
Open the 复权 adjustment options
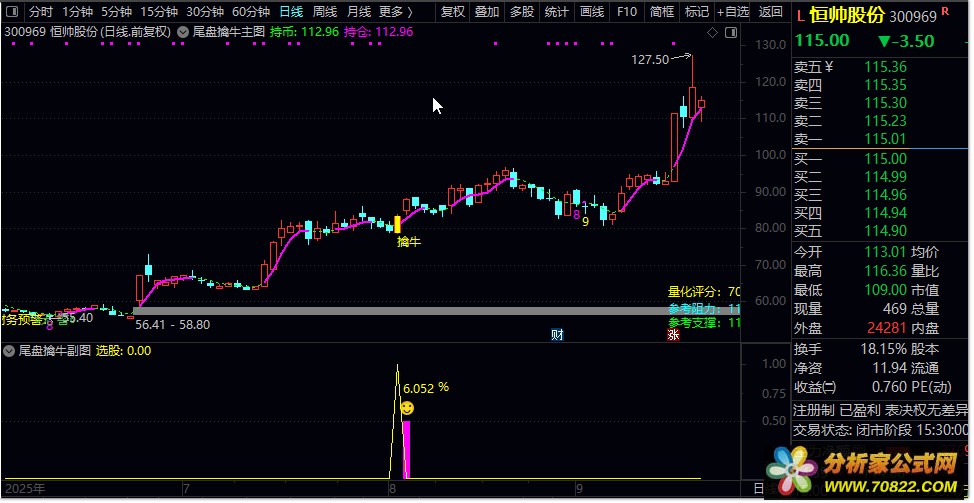click(x=453, y=12)
